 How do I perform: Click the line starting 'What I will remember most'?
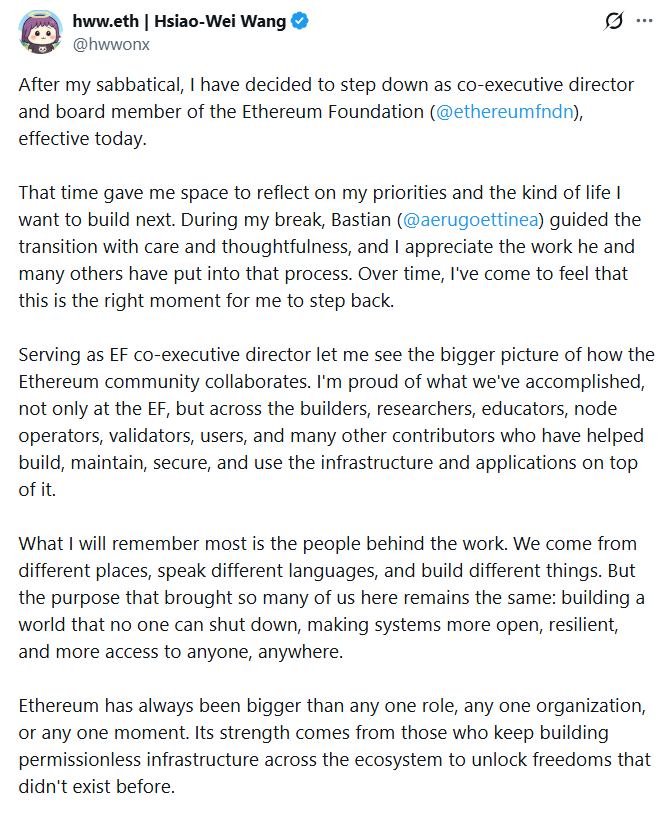(x=328, y=544)
